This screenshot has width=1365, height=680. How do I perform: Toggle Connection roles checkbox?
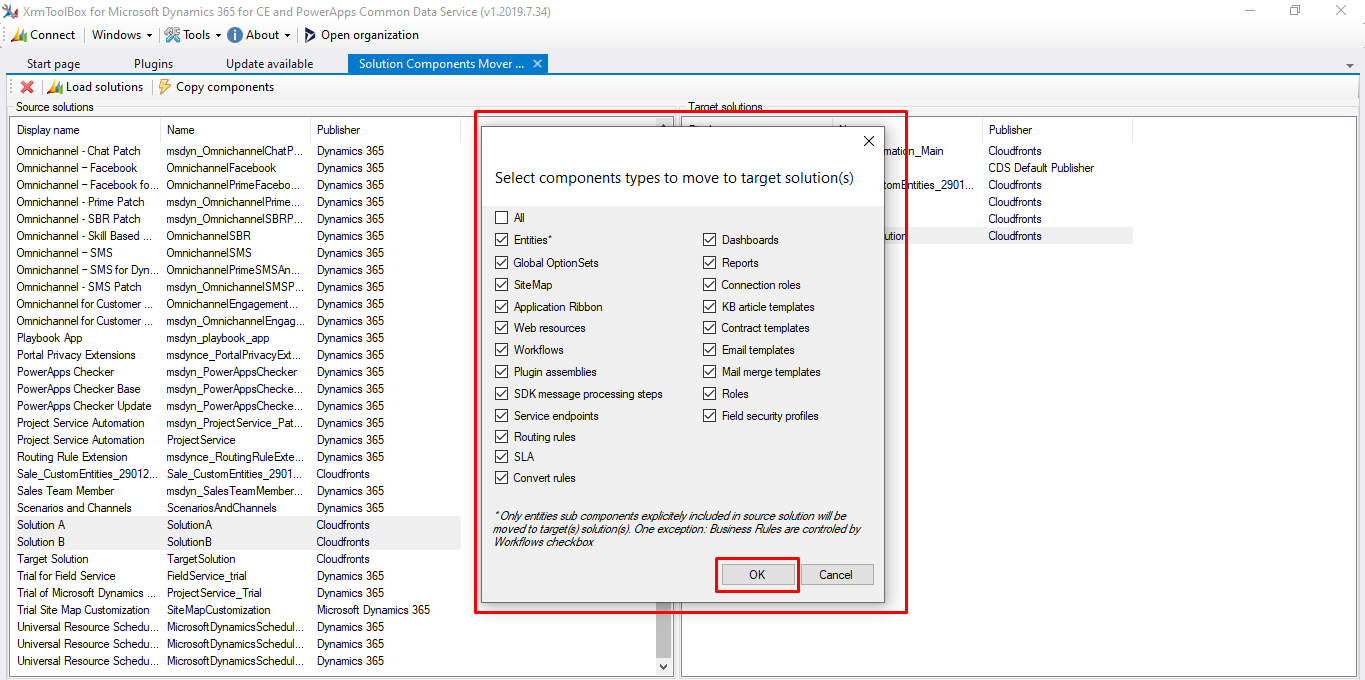[709, 285]
